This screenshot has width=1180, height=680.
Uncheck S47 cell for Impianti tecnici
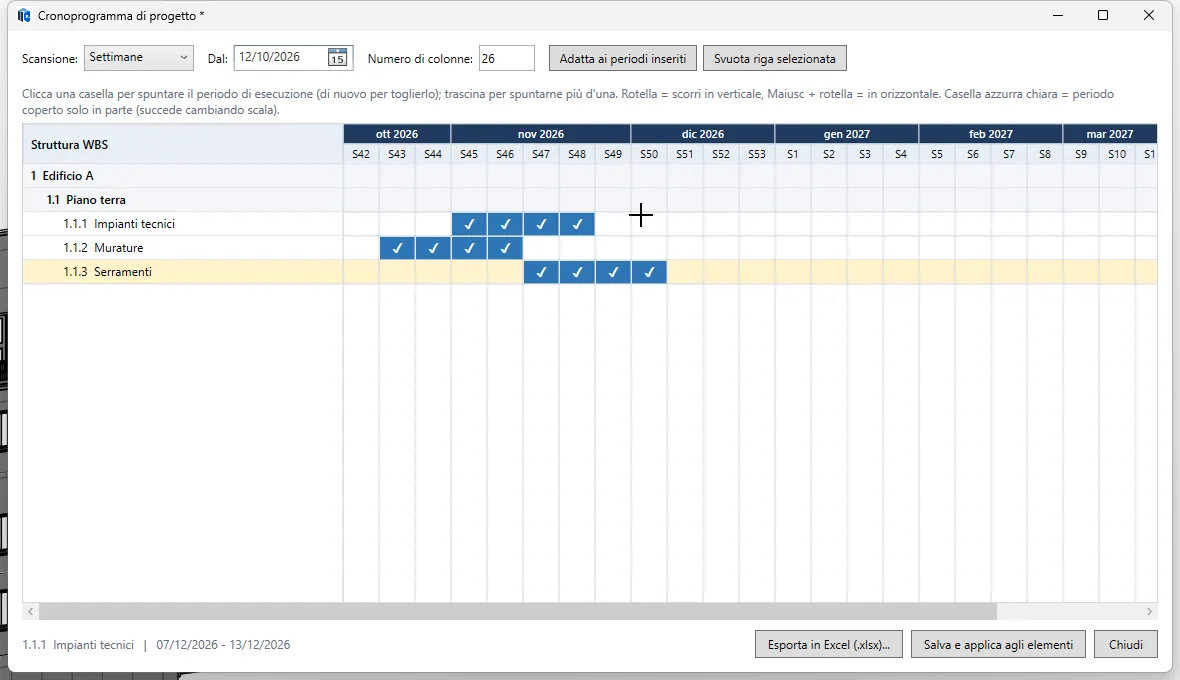(541, 224)
